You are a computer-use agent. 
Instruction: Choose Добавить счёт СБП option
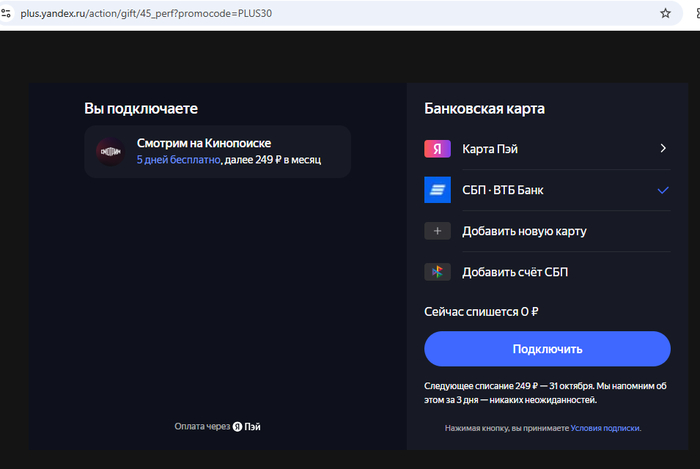click(547, 272)
